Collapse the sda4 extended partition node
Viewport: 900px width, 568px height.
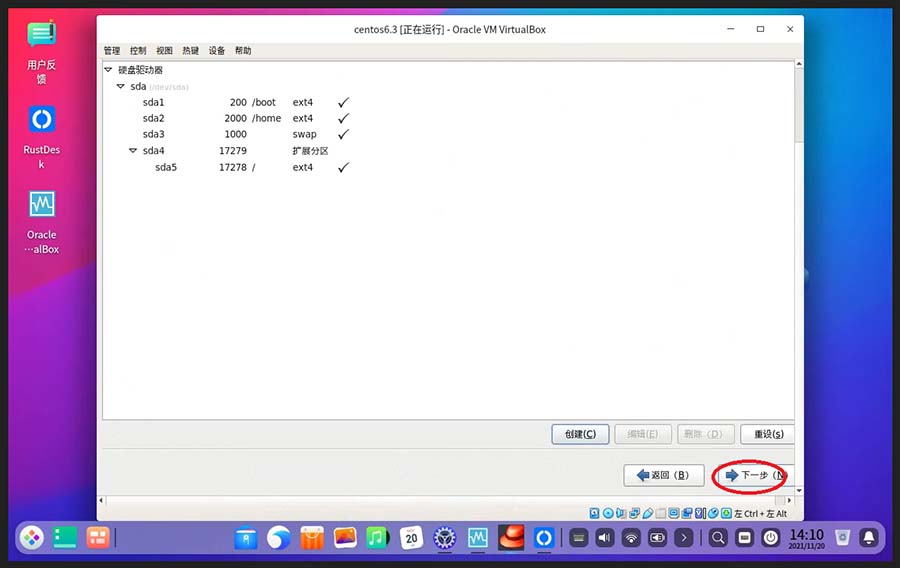click(x=133, y=150)
